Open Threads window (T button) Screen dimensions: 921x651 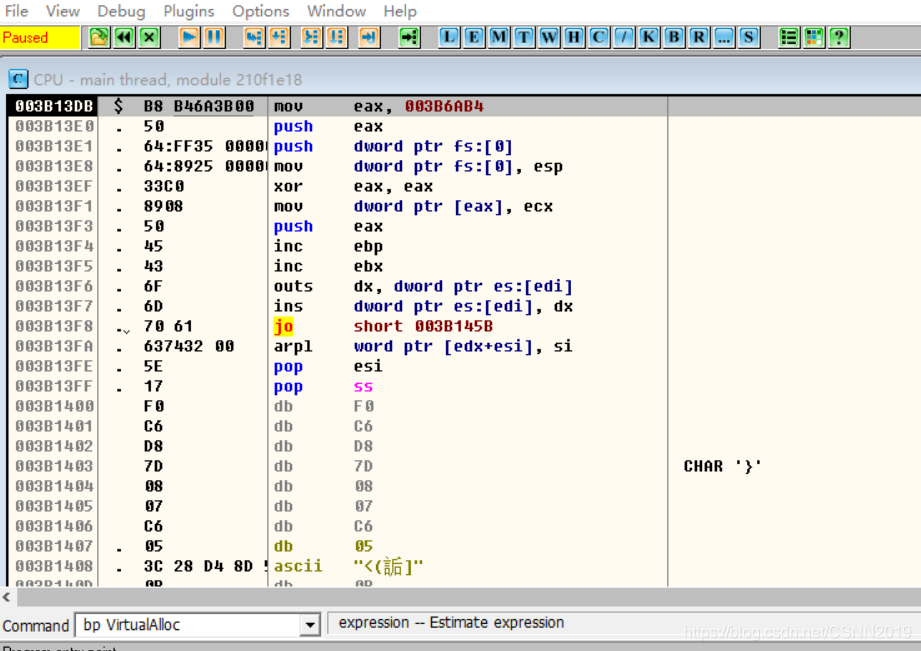(523, 38)
